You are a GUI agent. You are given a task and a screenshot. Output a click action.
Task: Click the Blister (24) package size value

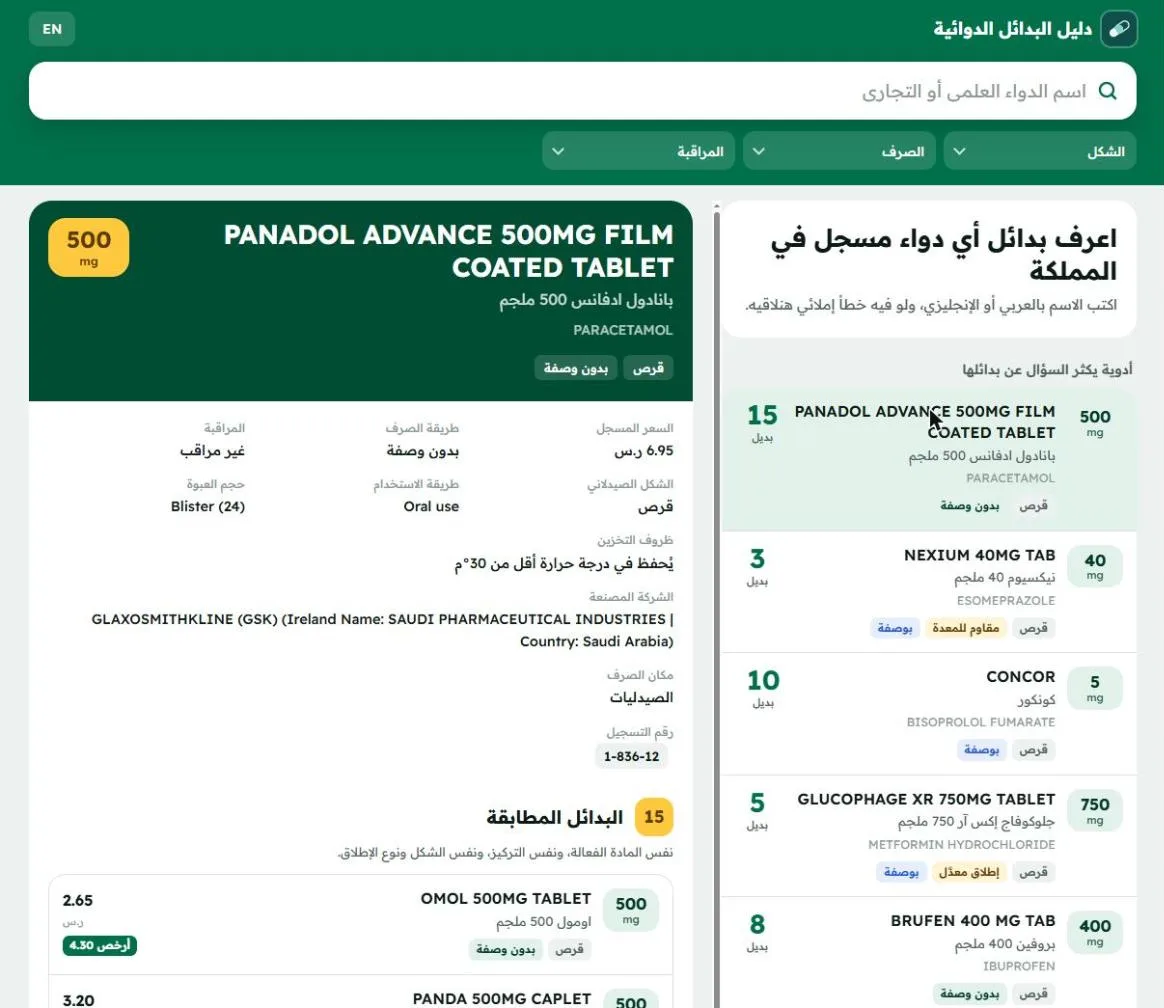(x=208, y=506)
